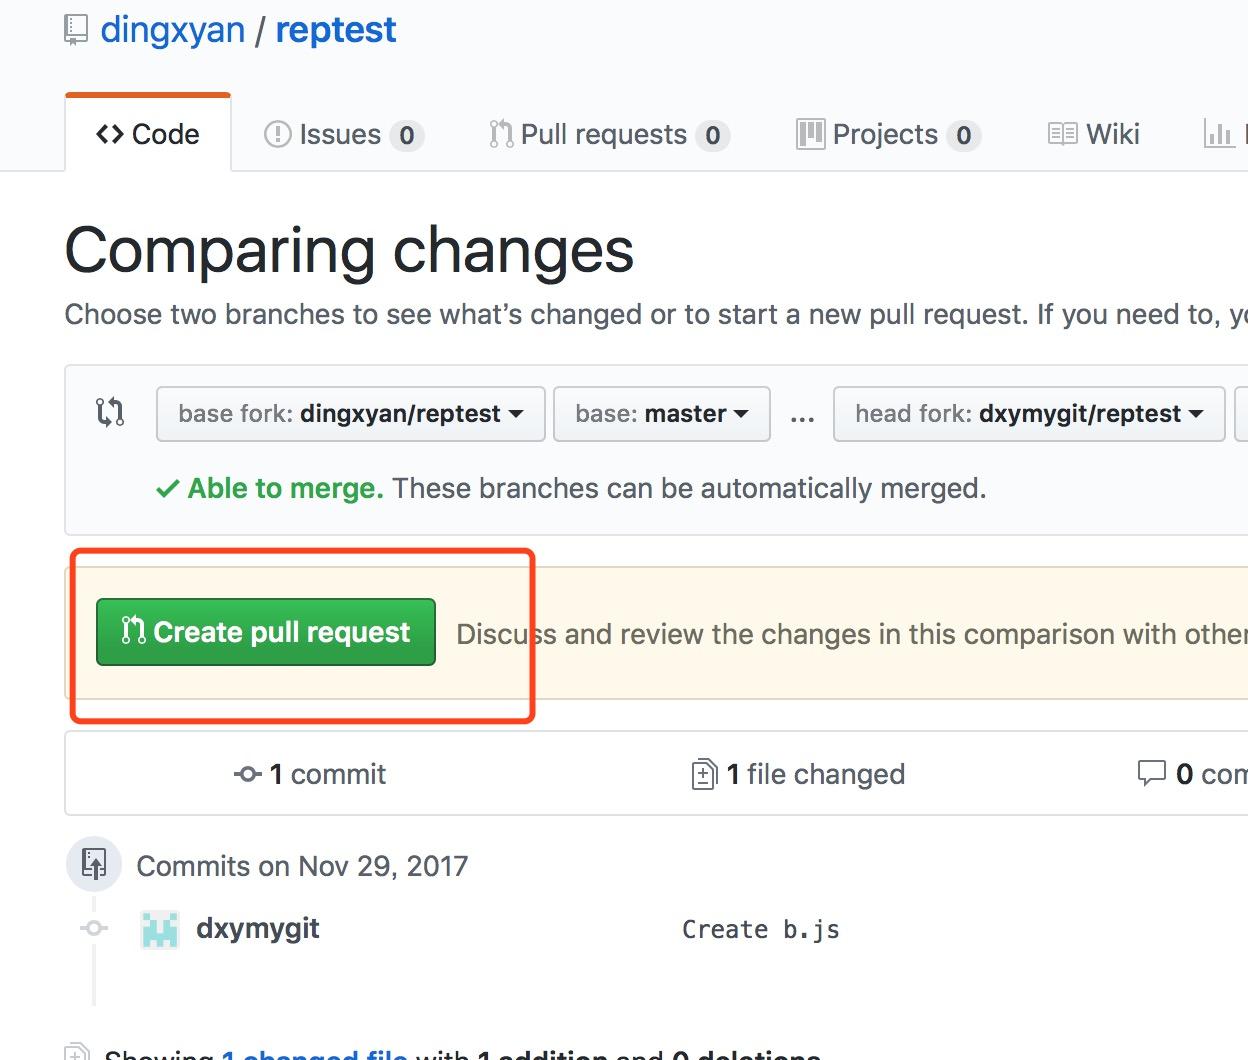Click the pull request icon inside Create pull request
1248x1060 pixels.
(x=135, y=631)
